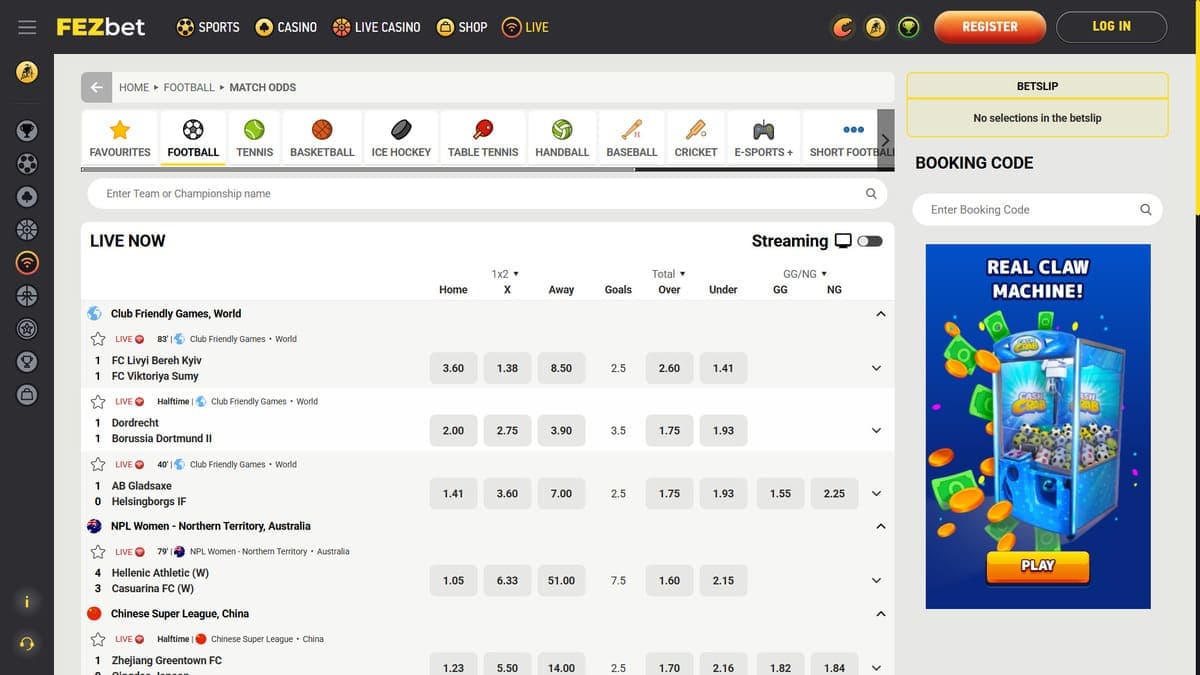This screenshot has height=675, width=1200.
Task: Click orange flame icon in header
Action: [844, 27]
